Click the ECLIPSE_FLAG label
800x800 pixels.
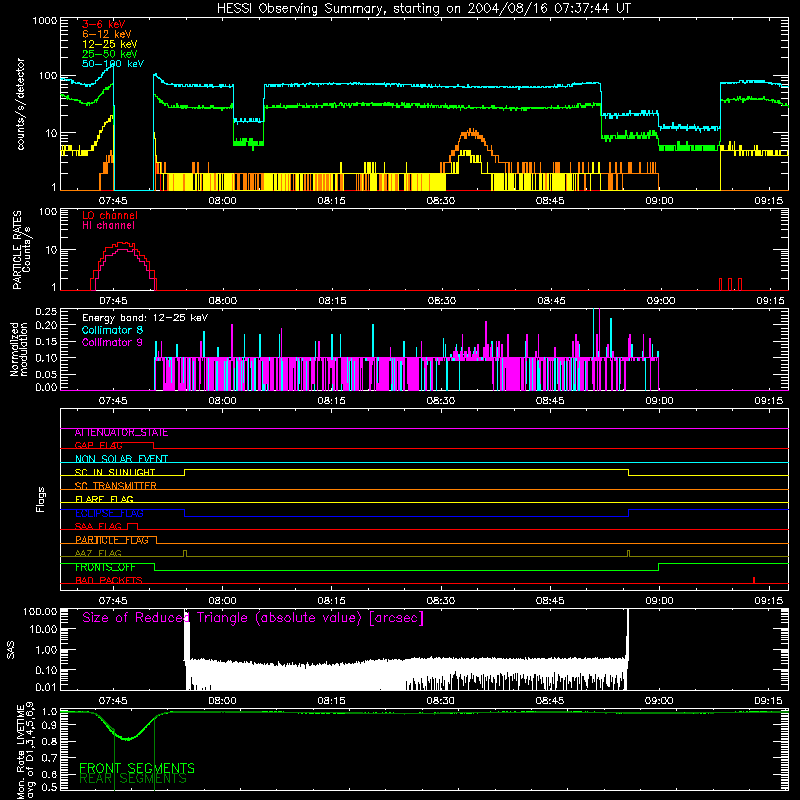pyautogui.click(x=109, y=513)
